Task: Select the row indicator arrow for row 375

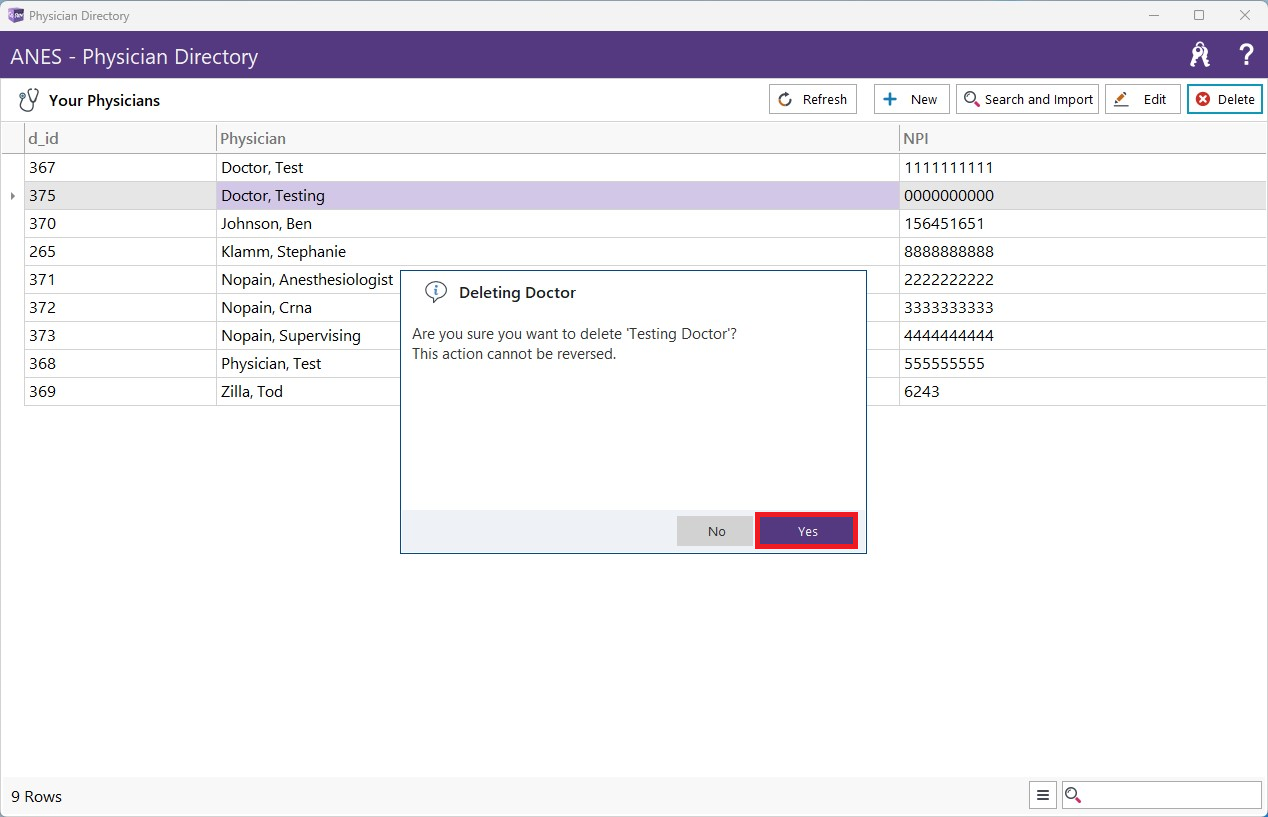Action: coord(13,196)
